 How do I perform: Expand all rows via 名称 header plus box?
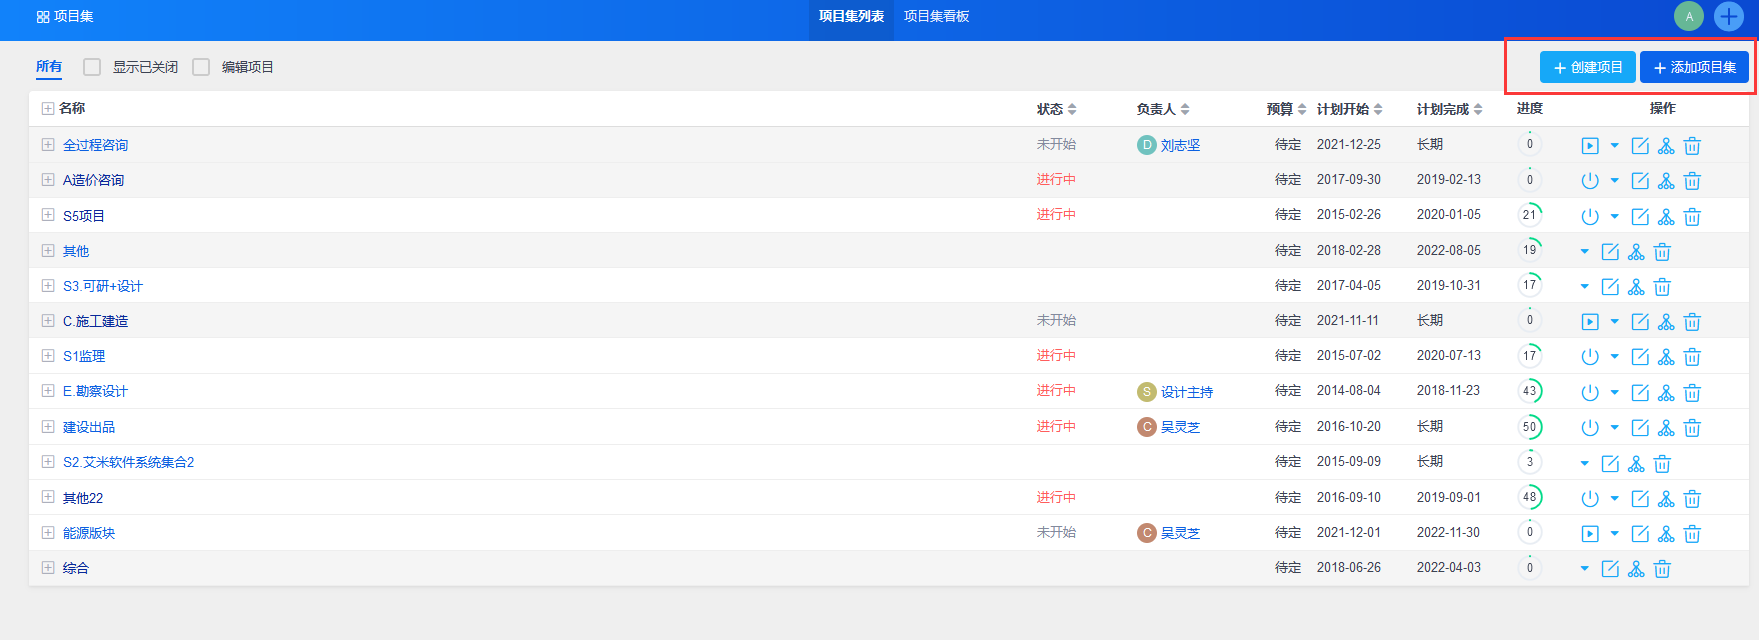[48, 108]
